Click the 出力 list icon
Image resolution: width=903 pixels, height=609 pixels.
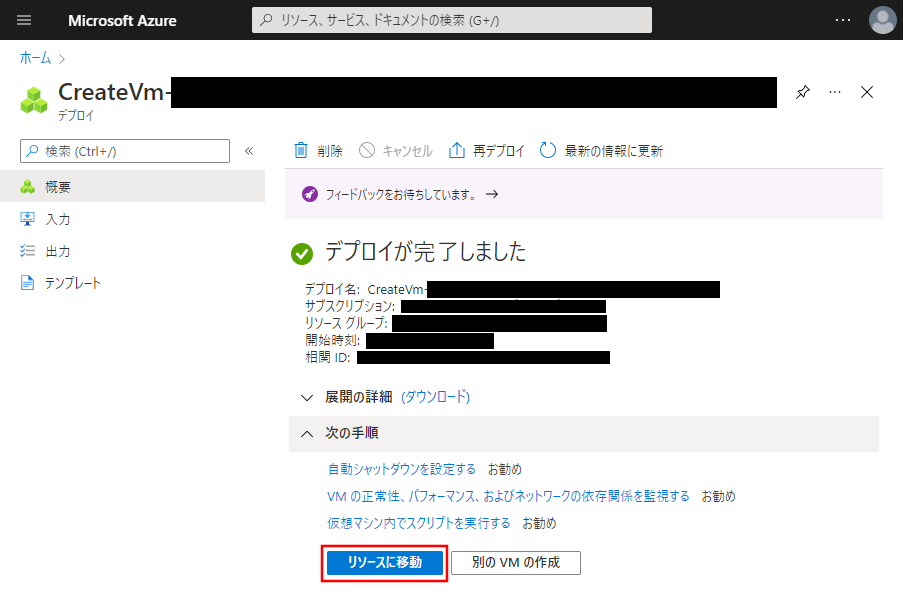(x=27, y=251)
